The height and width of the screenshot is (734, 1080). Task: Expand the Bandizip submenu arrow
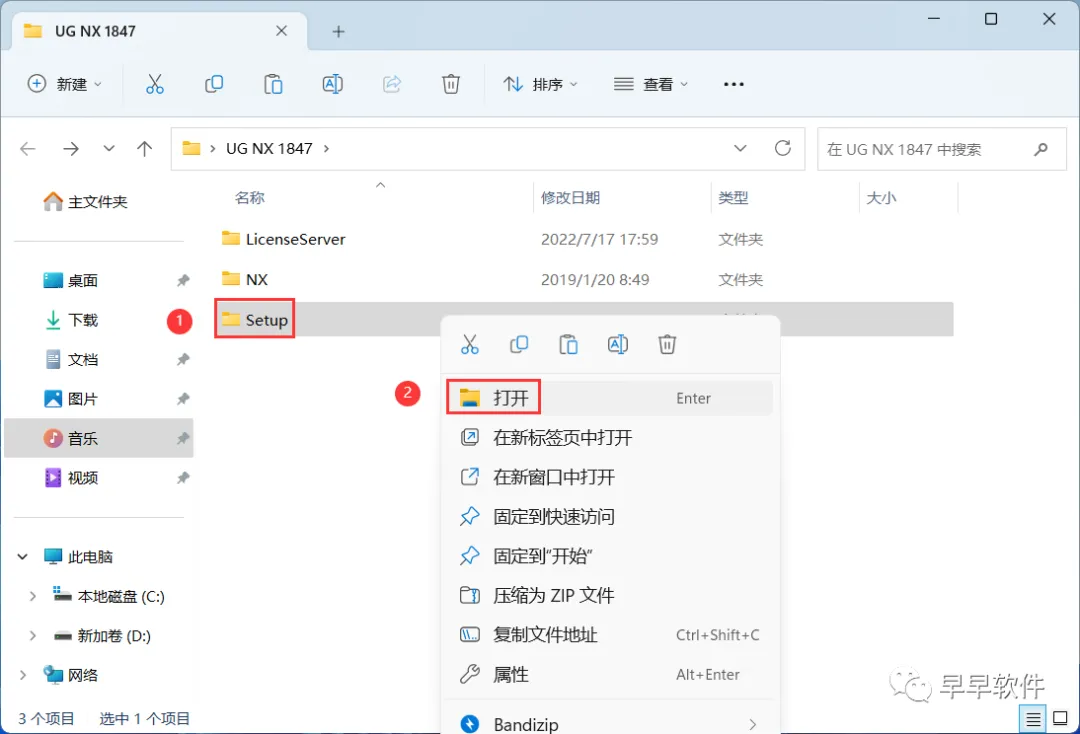[x=752, y=724]
